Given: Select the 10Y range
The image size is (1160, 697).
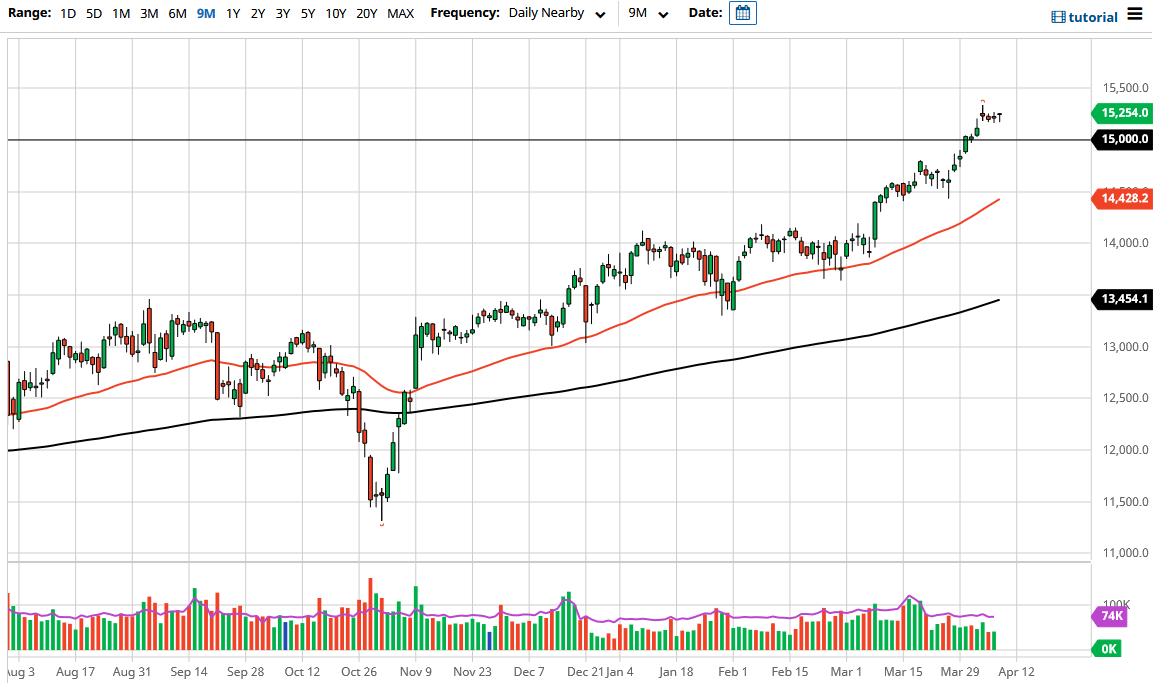Looking at the screenshot, I should (x=336, y=14).
